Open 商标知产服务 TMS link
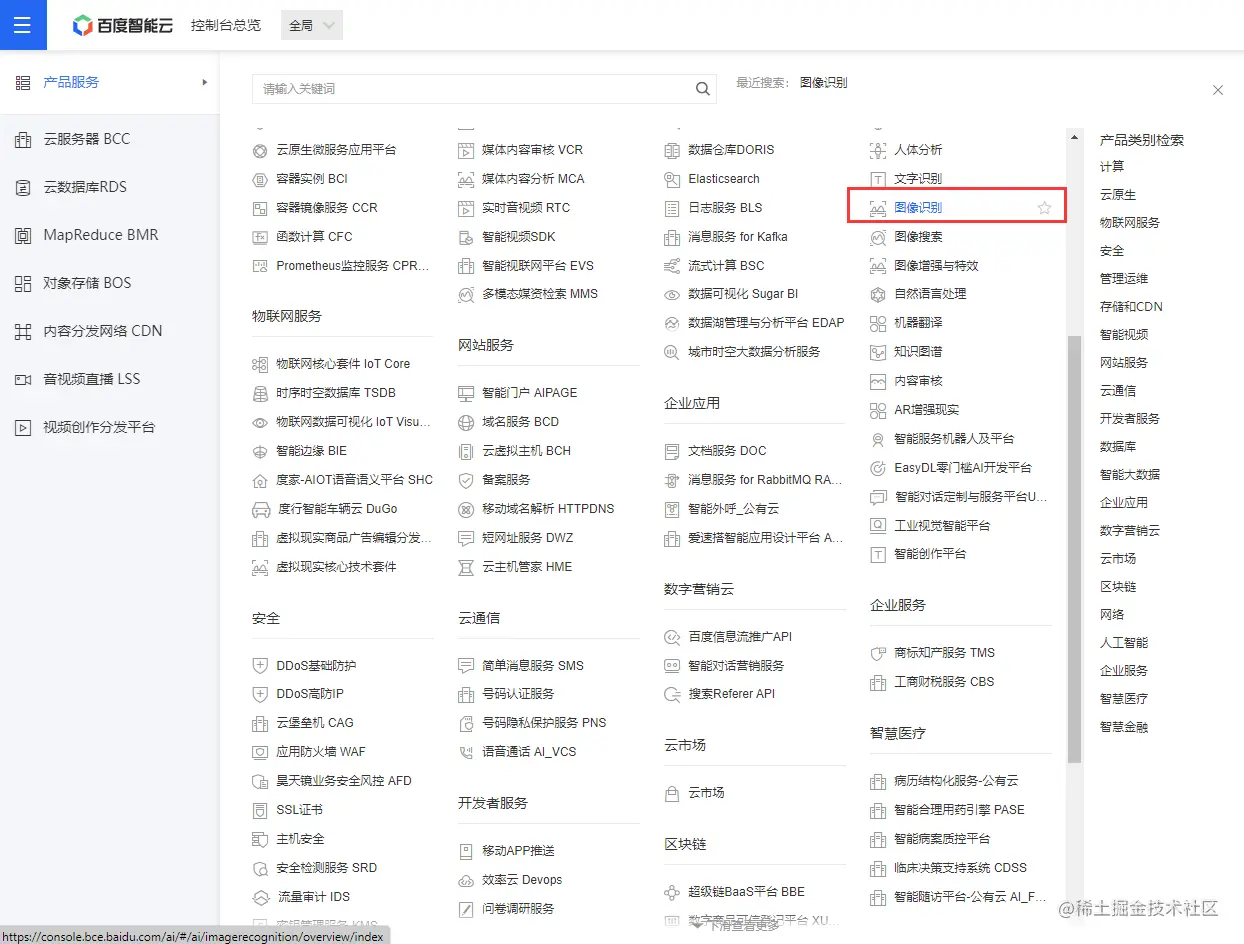The height and width of the screenshot is (944, 1244). click(945, 653)
